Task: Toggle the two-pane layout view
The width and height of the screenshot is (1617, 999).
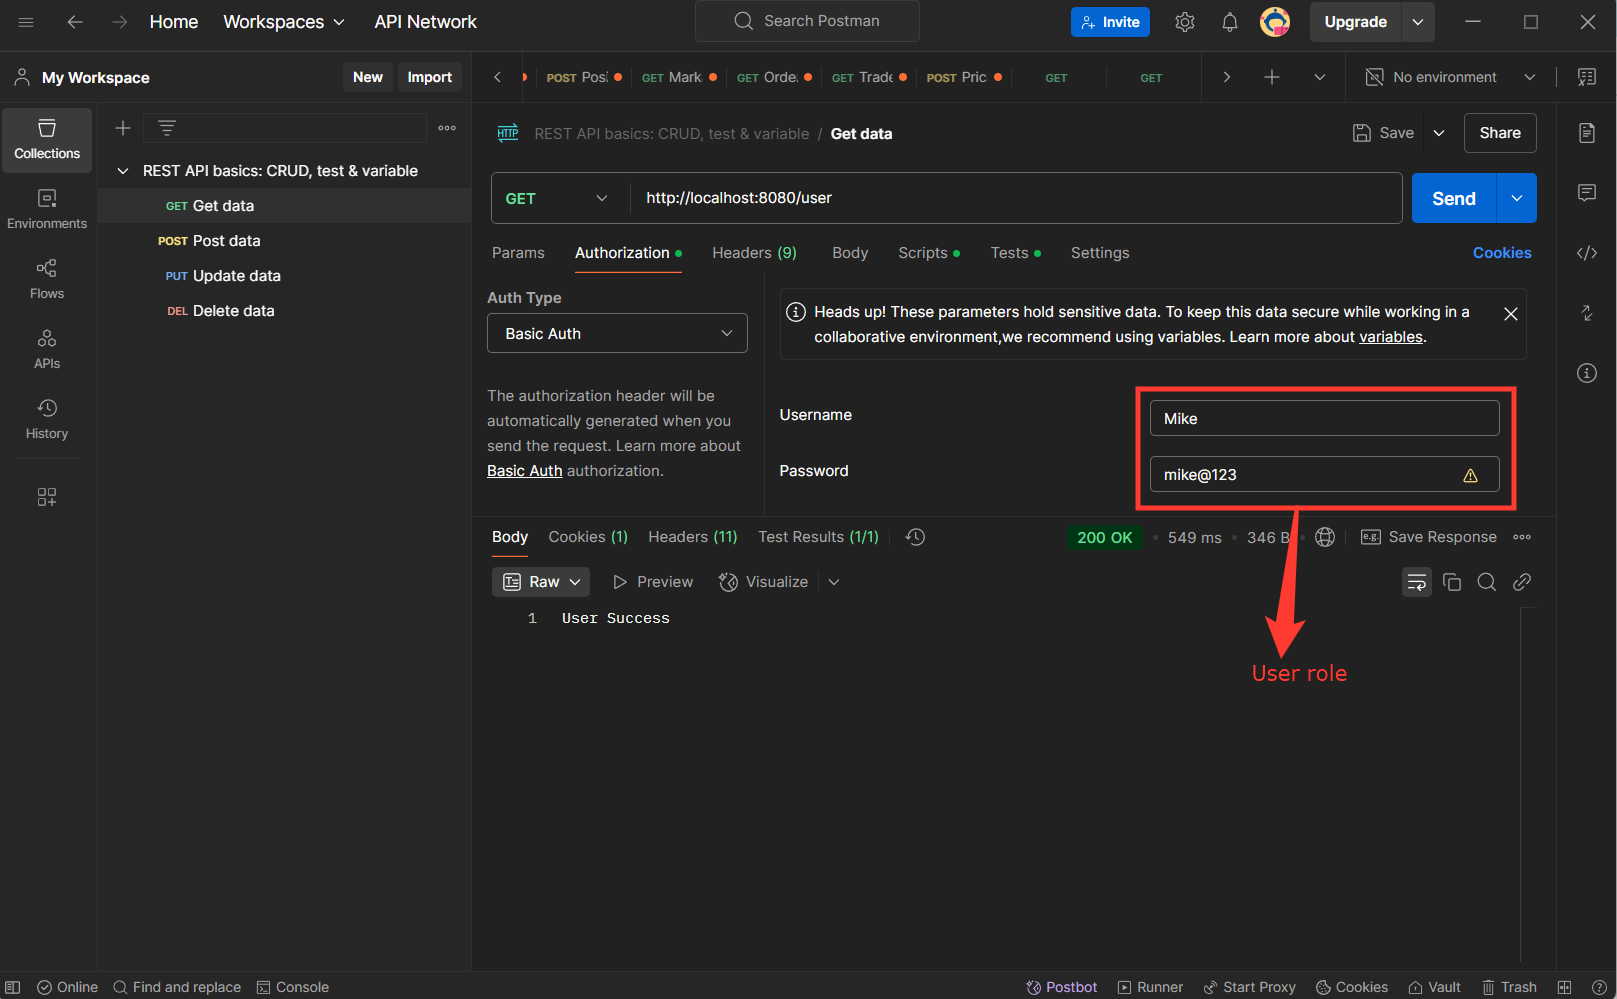Action: pyautogui.click(x=1565, y=987)
